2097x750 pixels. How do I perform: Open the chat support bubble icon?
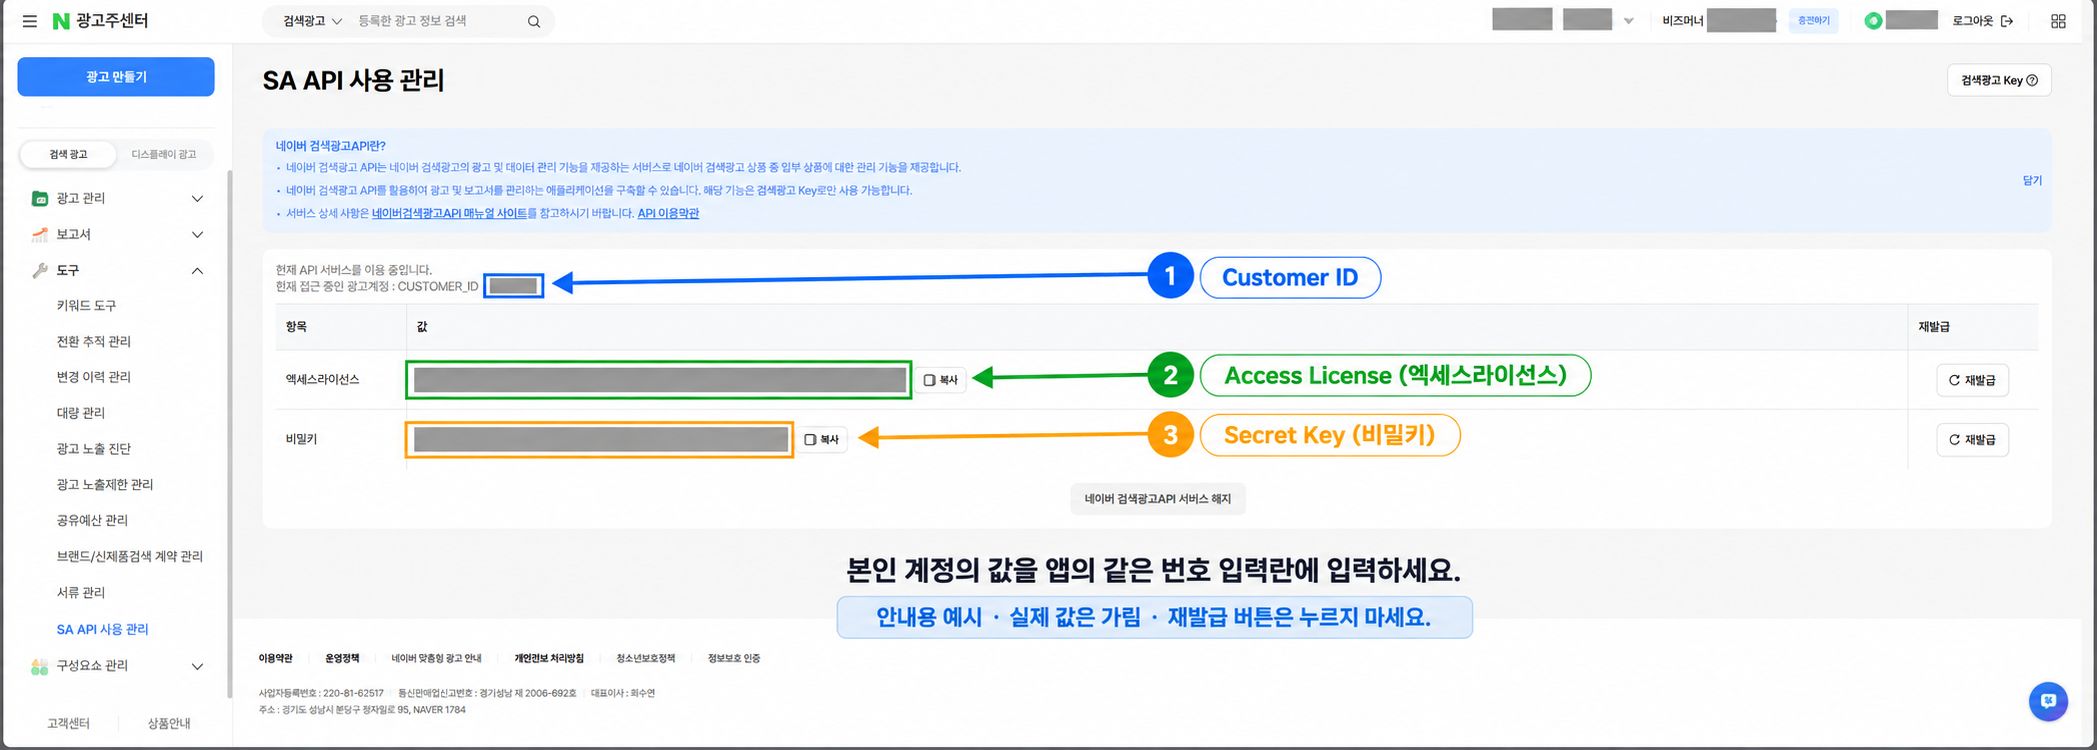2048,701
